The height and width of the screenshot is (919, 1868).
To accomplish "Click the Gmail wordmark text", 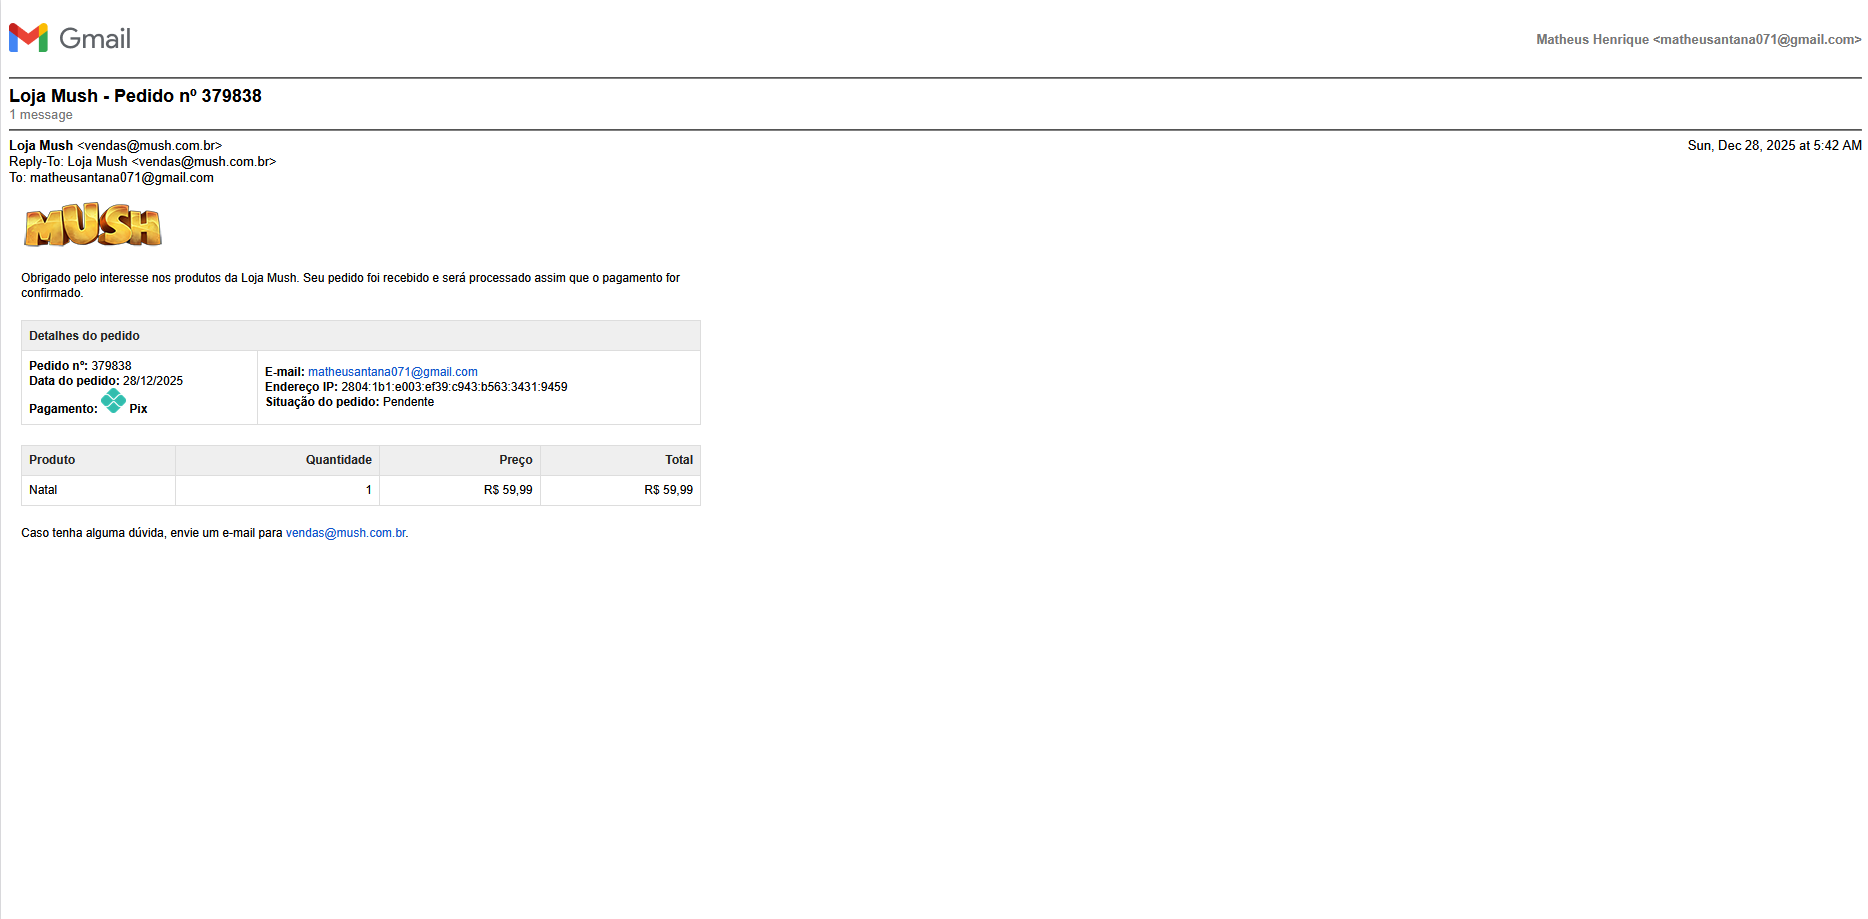I will pyautogui.click(x=95, y=39).
